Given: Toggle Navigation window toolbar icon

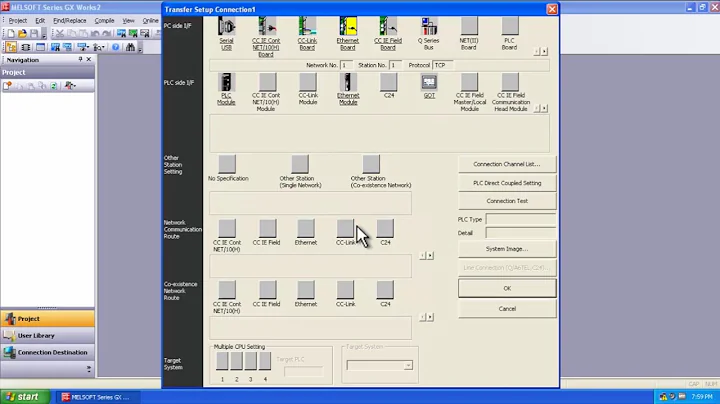Looking at the screenshot, I should (x=11, y=47).
